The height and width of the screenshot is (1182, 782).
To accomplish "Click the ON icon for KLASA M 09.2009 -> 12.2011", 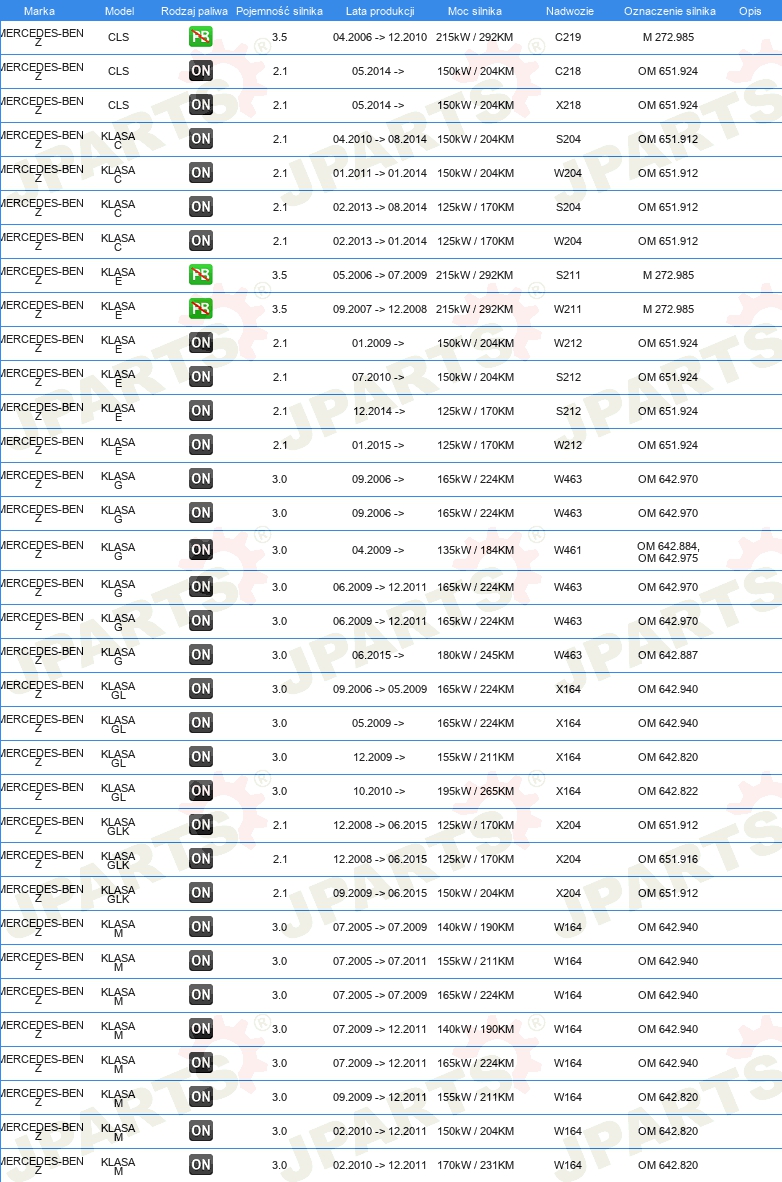I will click(201, 1097).
